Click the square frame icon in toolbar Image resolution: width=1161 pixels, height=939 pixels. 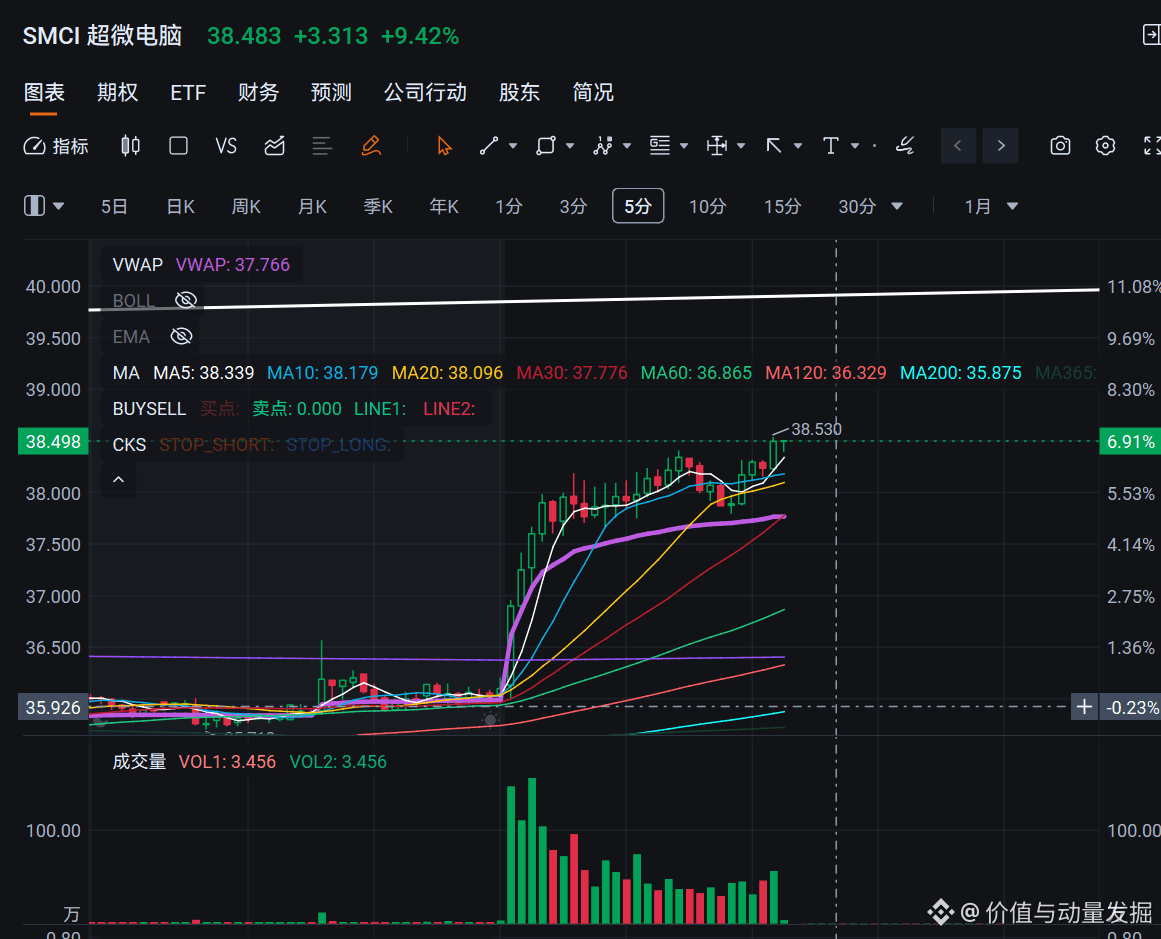(178, 146)
